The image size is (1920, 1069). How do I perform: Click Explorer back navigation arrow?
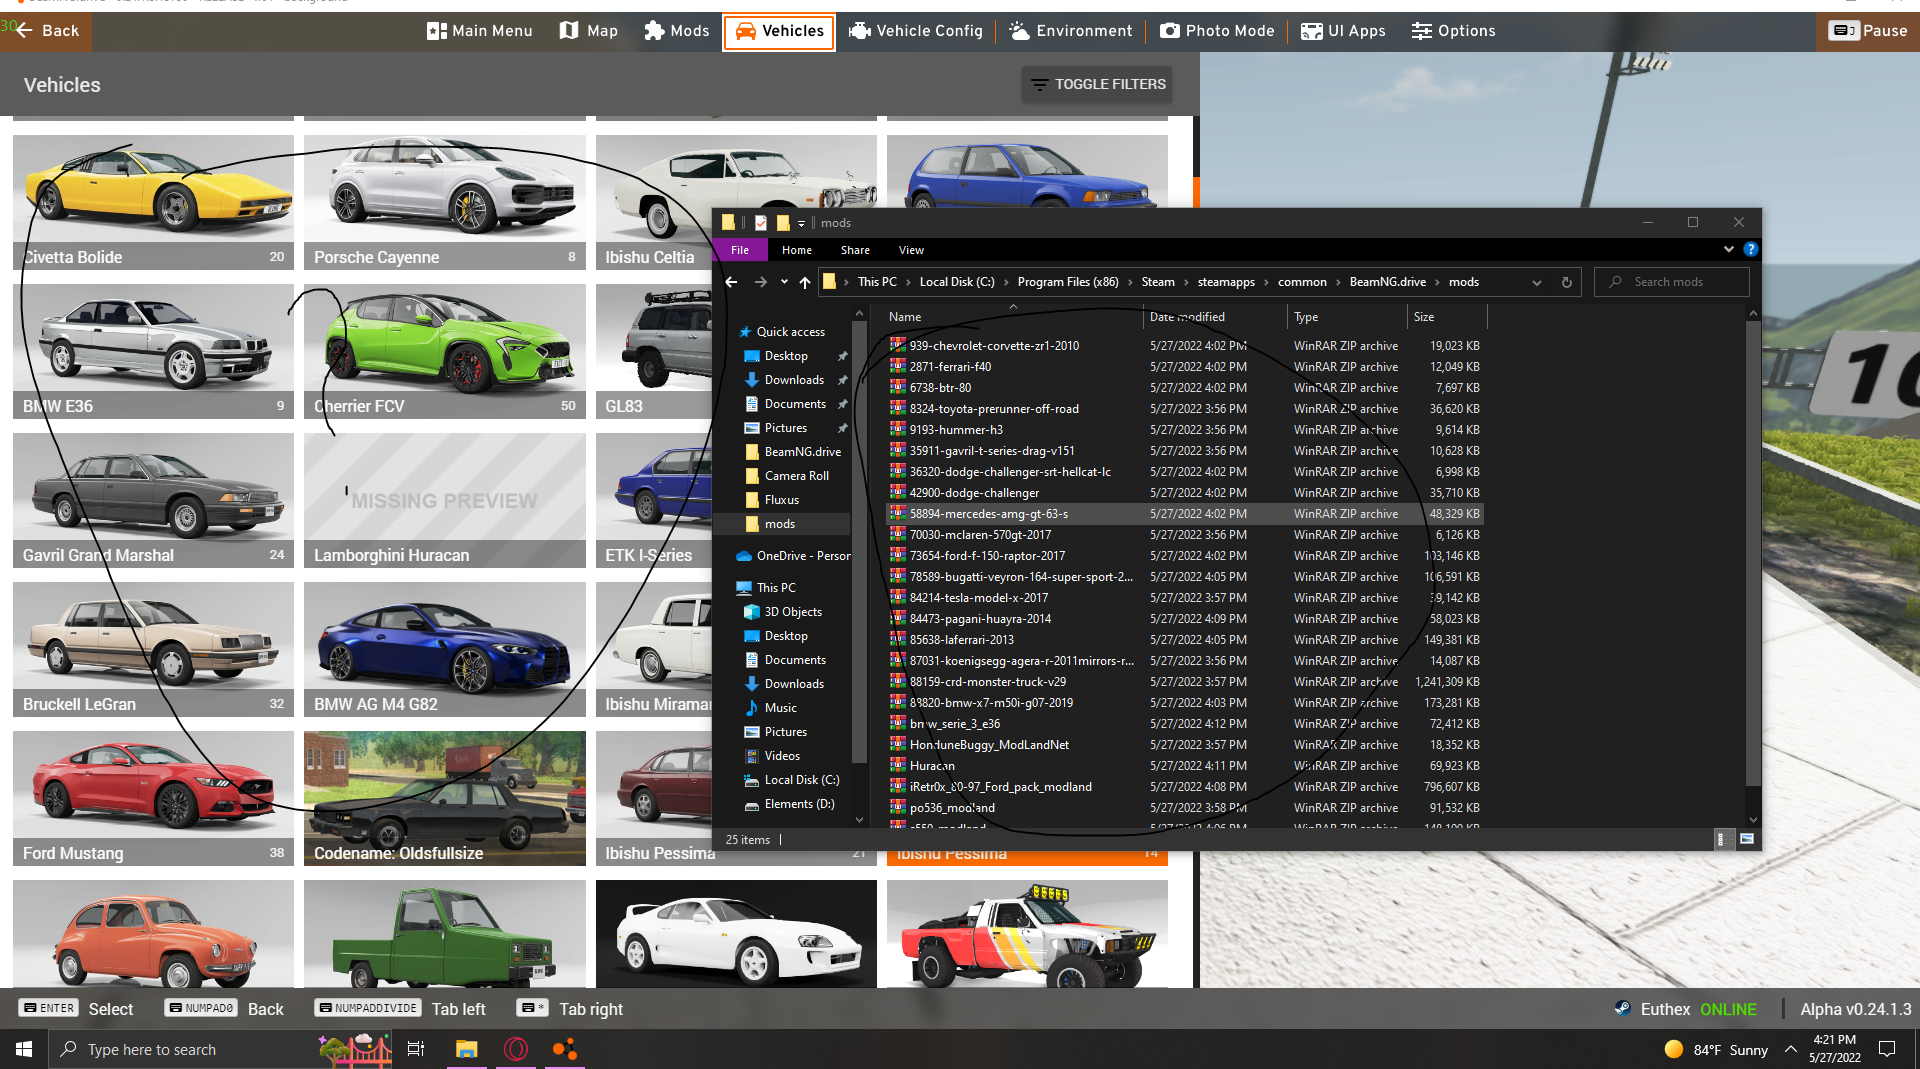coord(731,282)
